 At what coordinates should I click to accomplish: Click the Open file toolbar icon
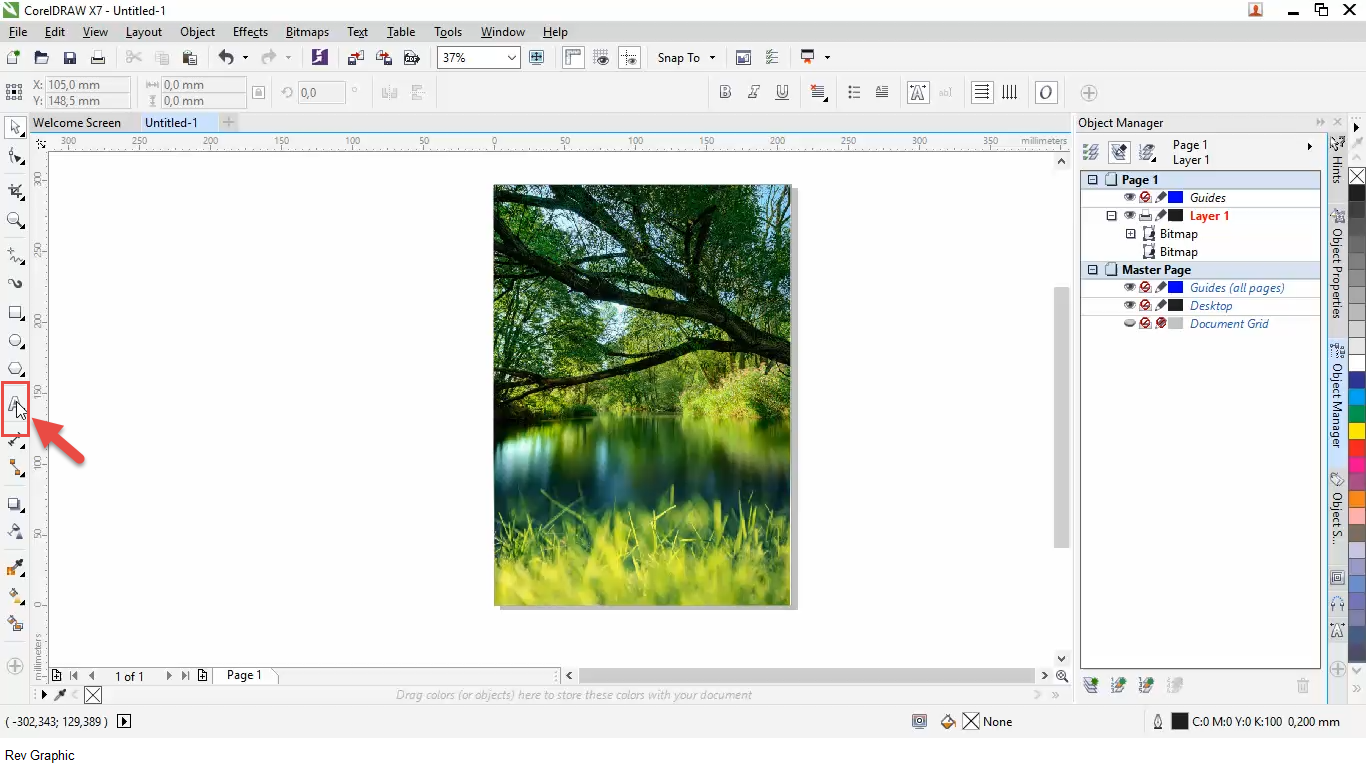point(41,58)
